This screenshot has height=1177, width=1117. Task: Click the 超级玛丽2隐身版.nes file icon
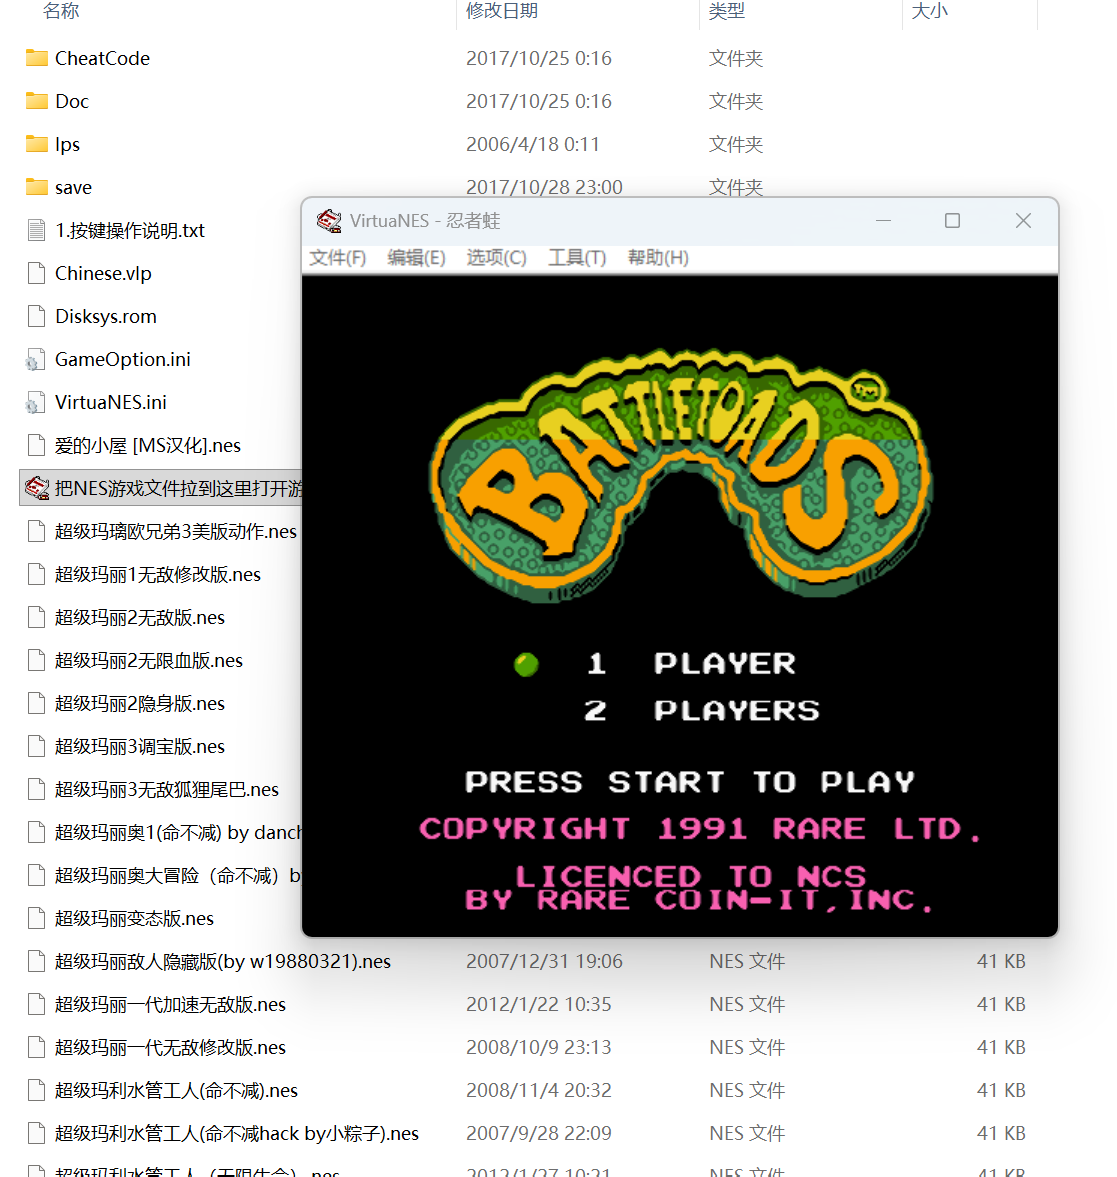click(x=36, y=703)
